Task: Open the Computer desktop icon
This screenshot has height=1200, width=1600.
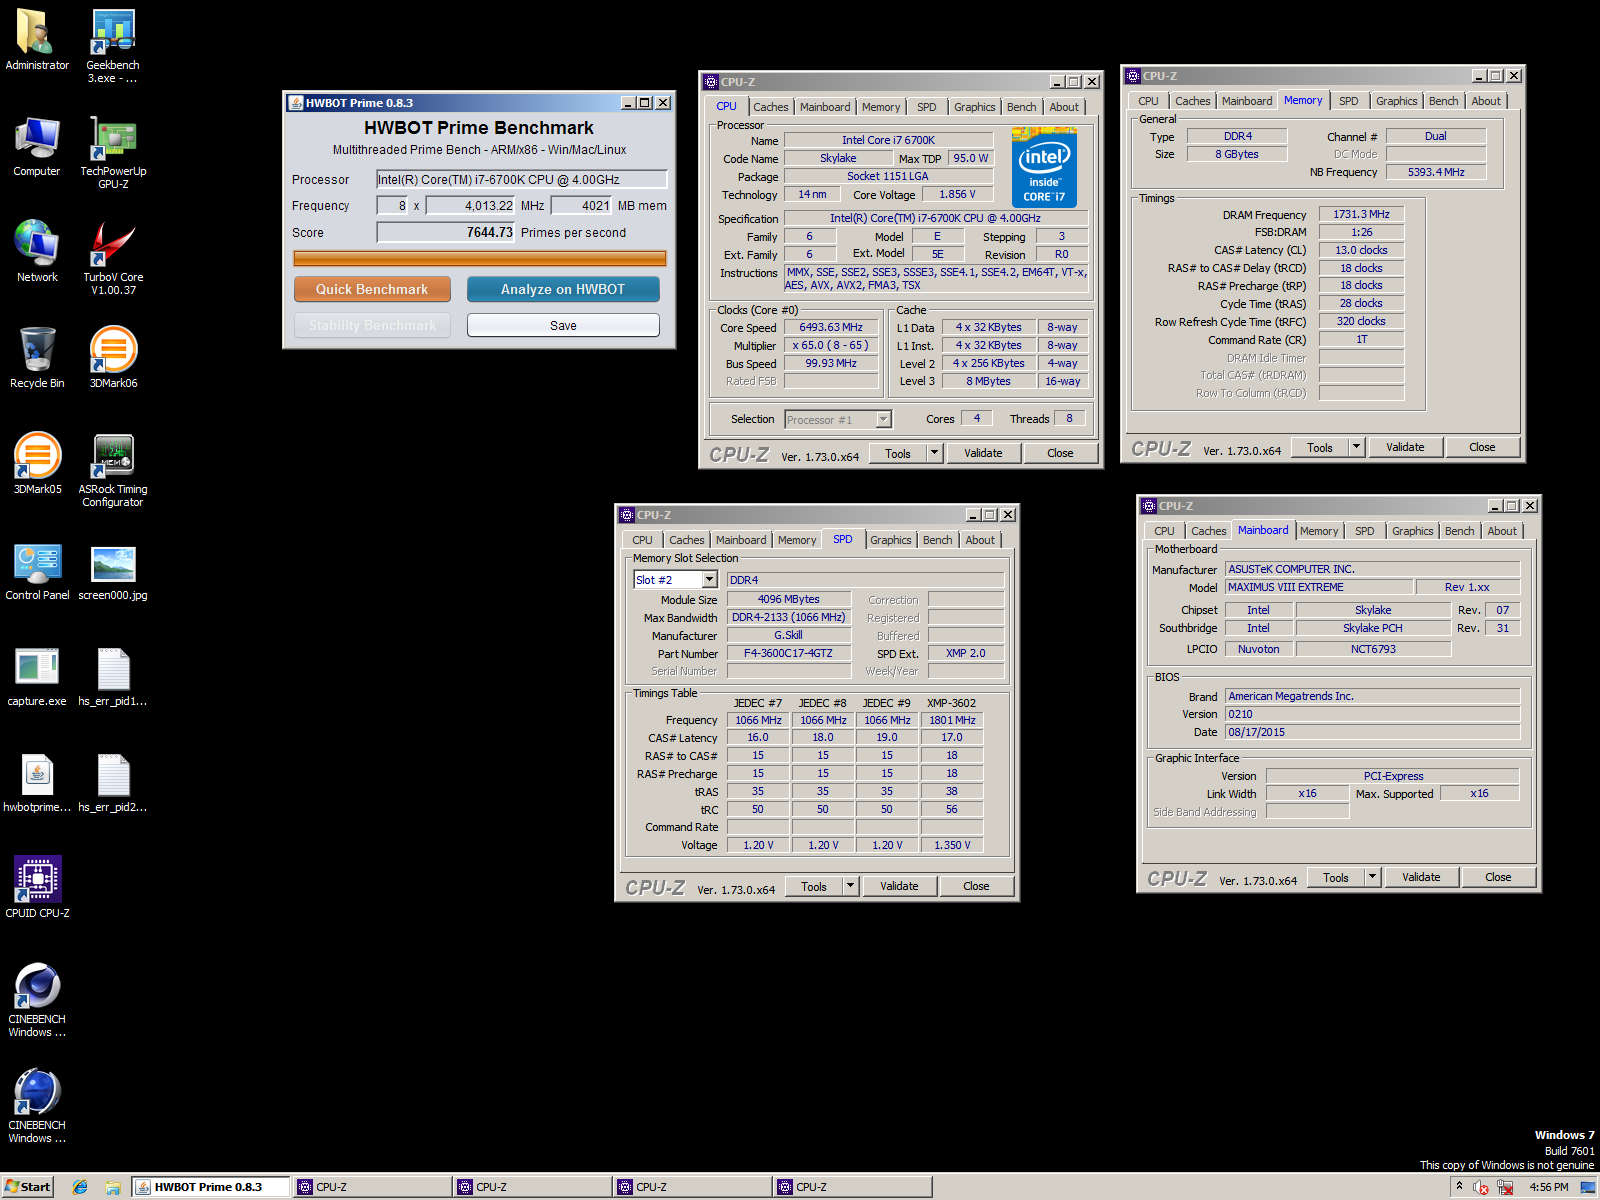Action: pos(37,146)
